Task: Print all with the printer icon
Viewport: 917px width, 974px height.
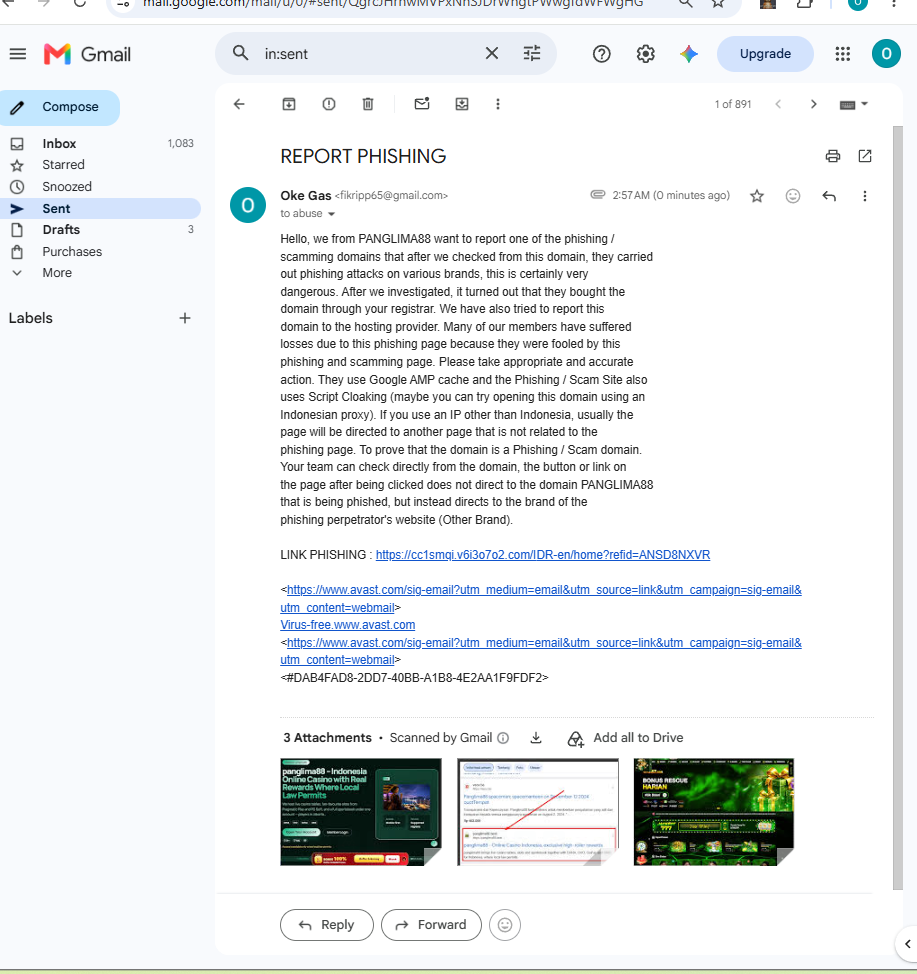Action: tap(833, 156)
